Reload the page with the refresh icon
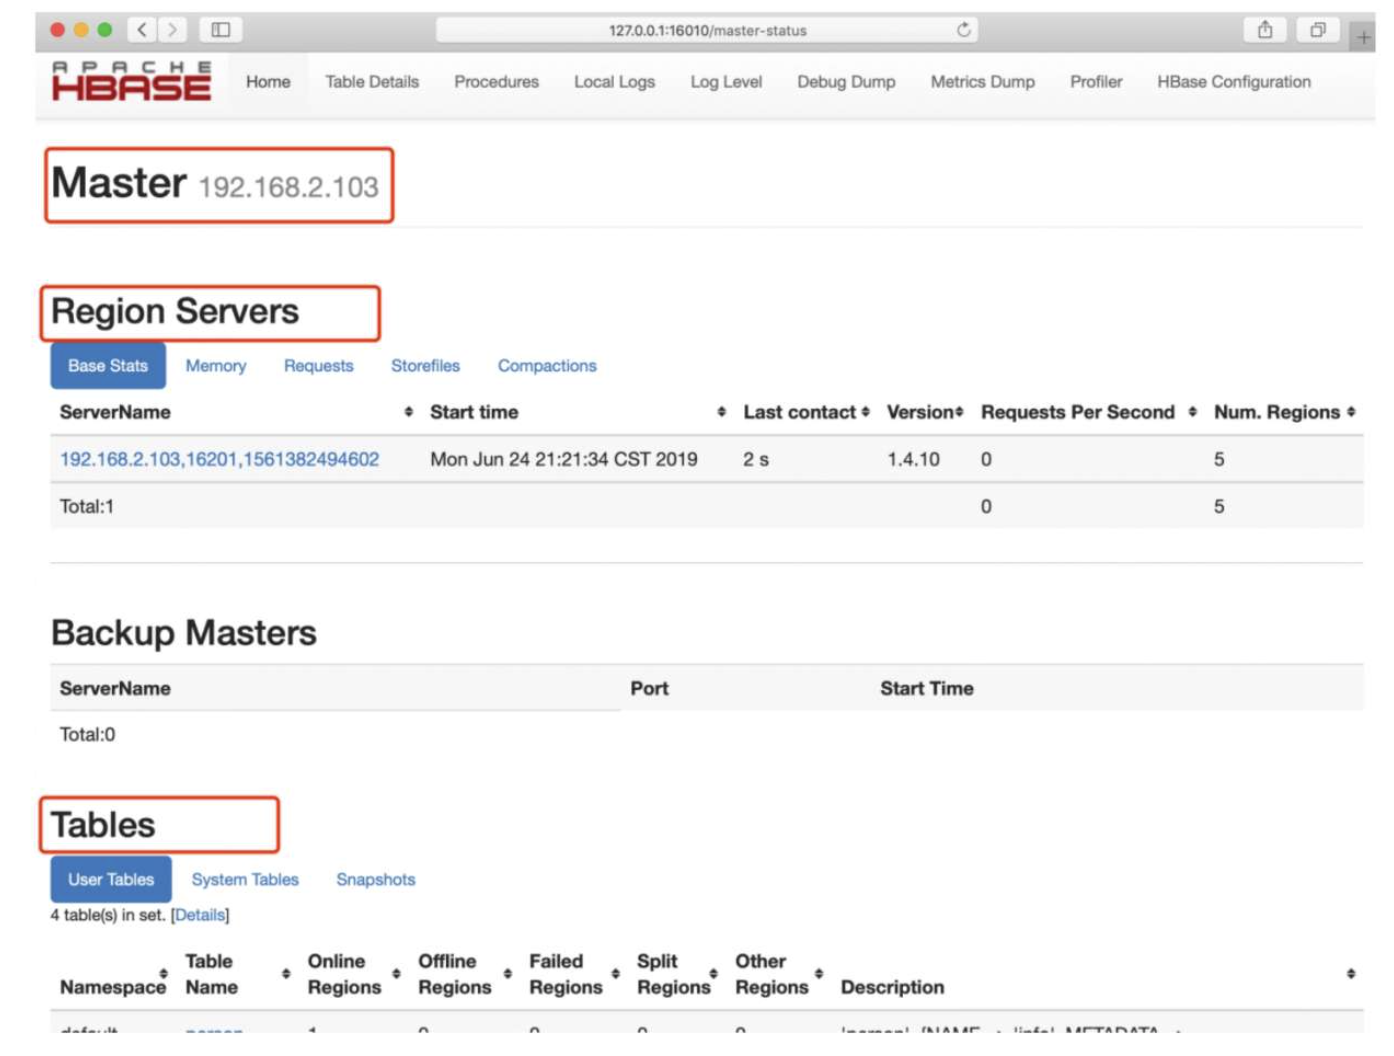Viewport: 1394px width, 1056px height. (x=963, y=30)
